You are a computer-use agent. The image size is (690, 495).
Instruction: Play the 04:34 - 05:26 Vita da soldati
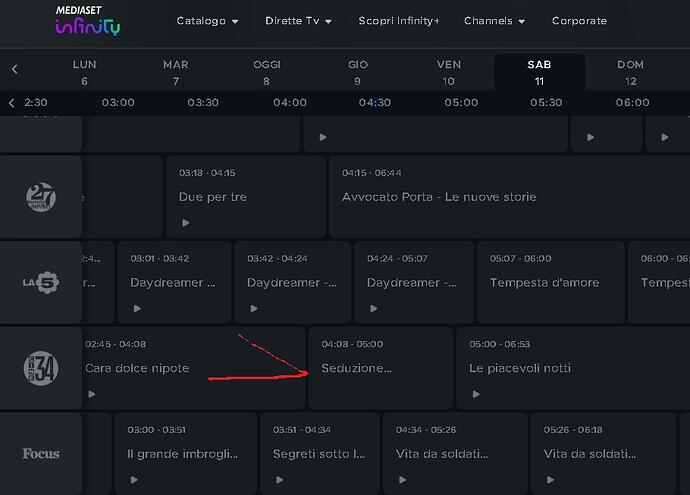click(x=403, y=480)
